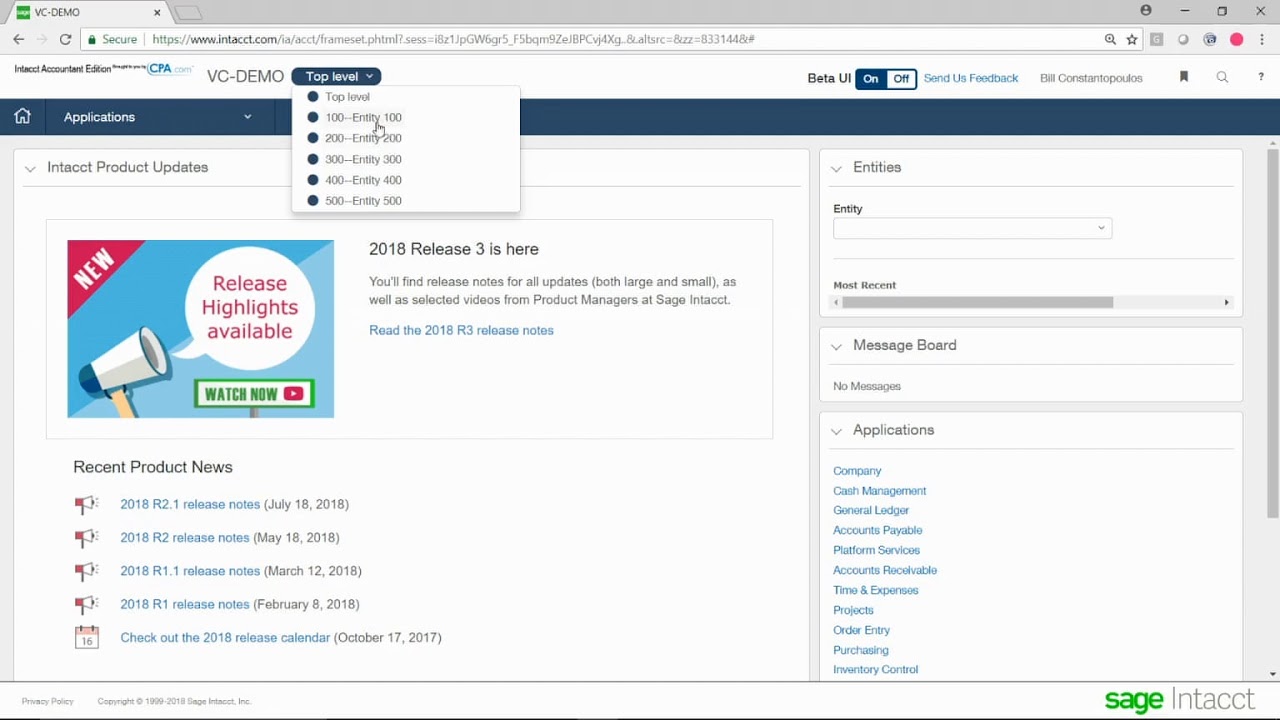Image resolution: width=1280 pixels, height=720 pixels.
Task: Open Accounts Receivable application link
Action: pyautogui.click(x=885, y=570)
